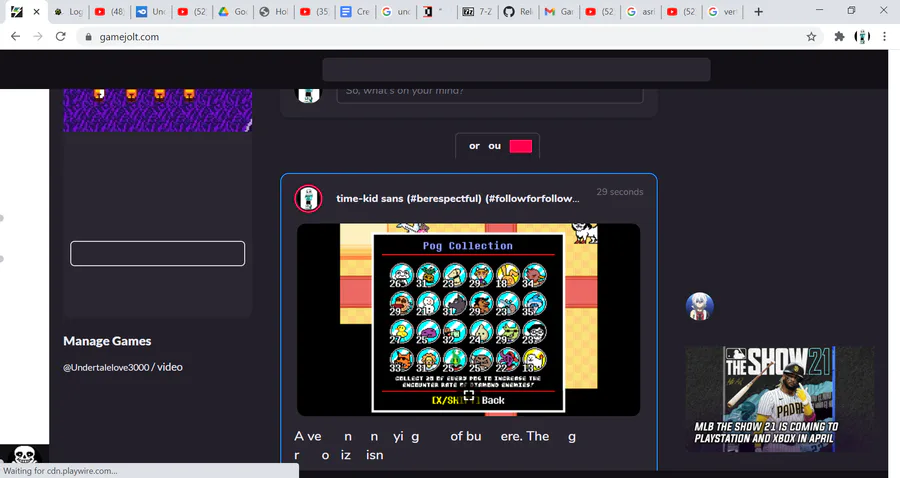
Task: Switch to the YouTube '(35' tab
Action: (315, 11)
